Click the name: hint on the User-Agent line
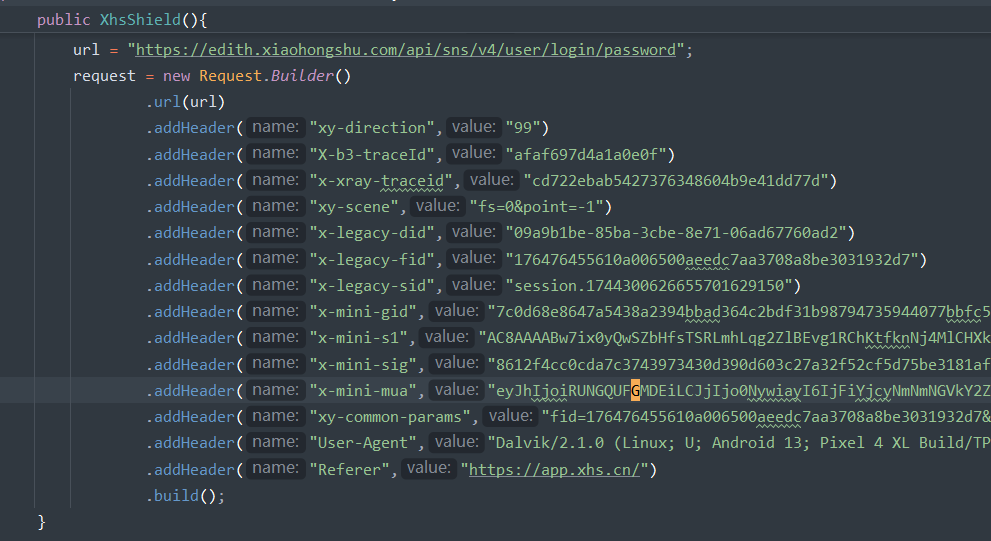Viewport: 991px width, 541px height. (275, 442)
